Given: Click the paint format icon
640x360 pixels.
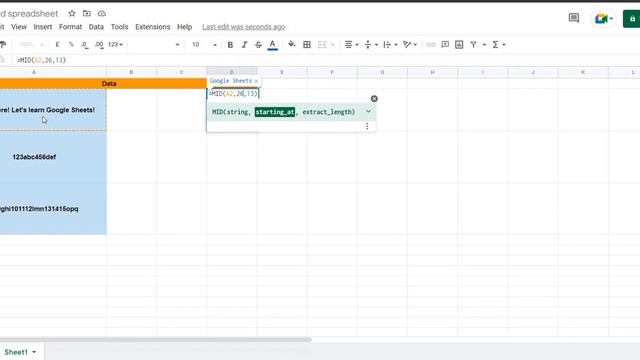Looking at the screenshot, I should pos(3,44).
